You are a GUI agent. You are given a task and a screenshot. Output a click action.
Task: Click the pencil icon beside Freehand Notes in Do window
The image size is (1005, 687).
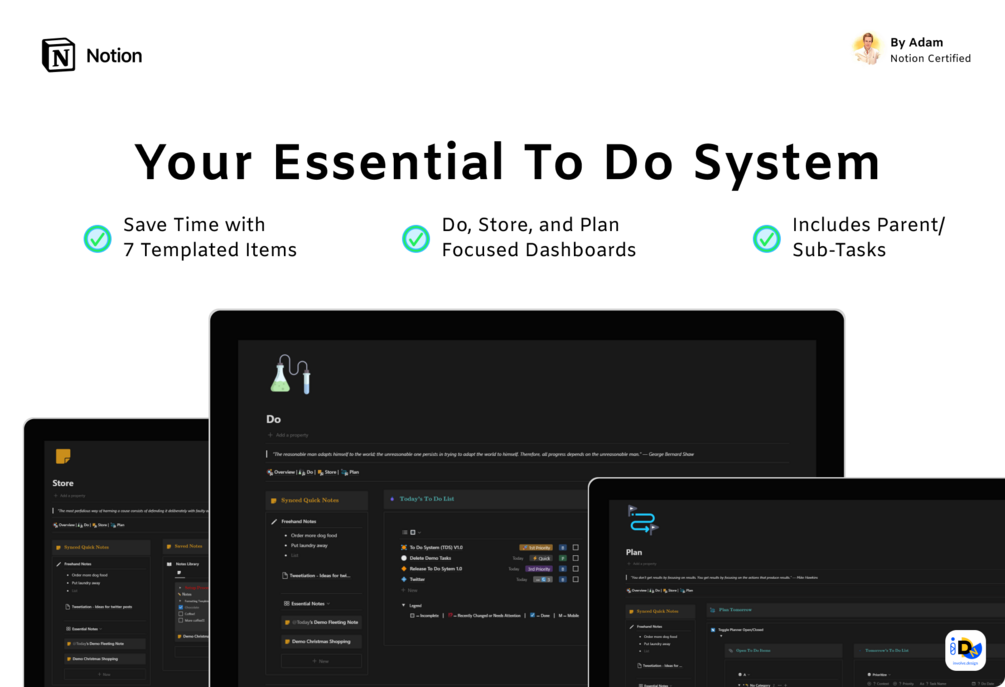[x=274, y=522]
